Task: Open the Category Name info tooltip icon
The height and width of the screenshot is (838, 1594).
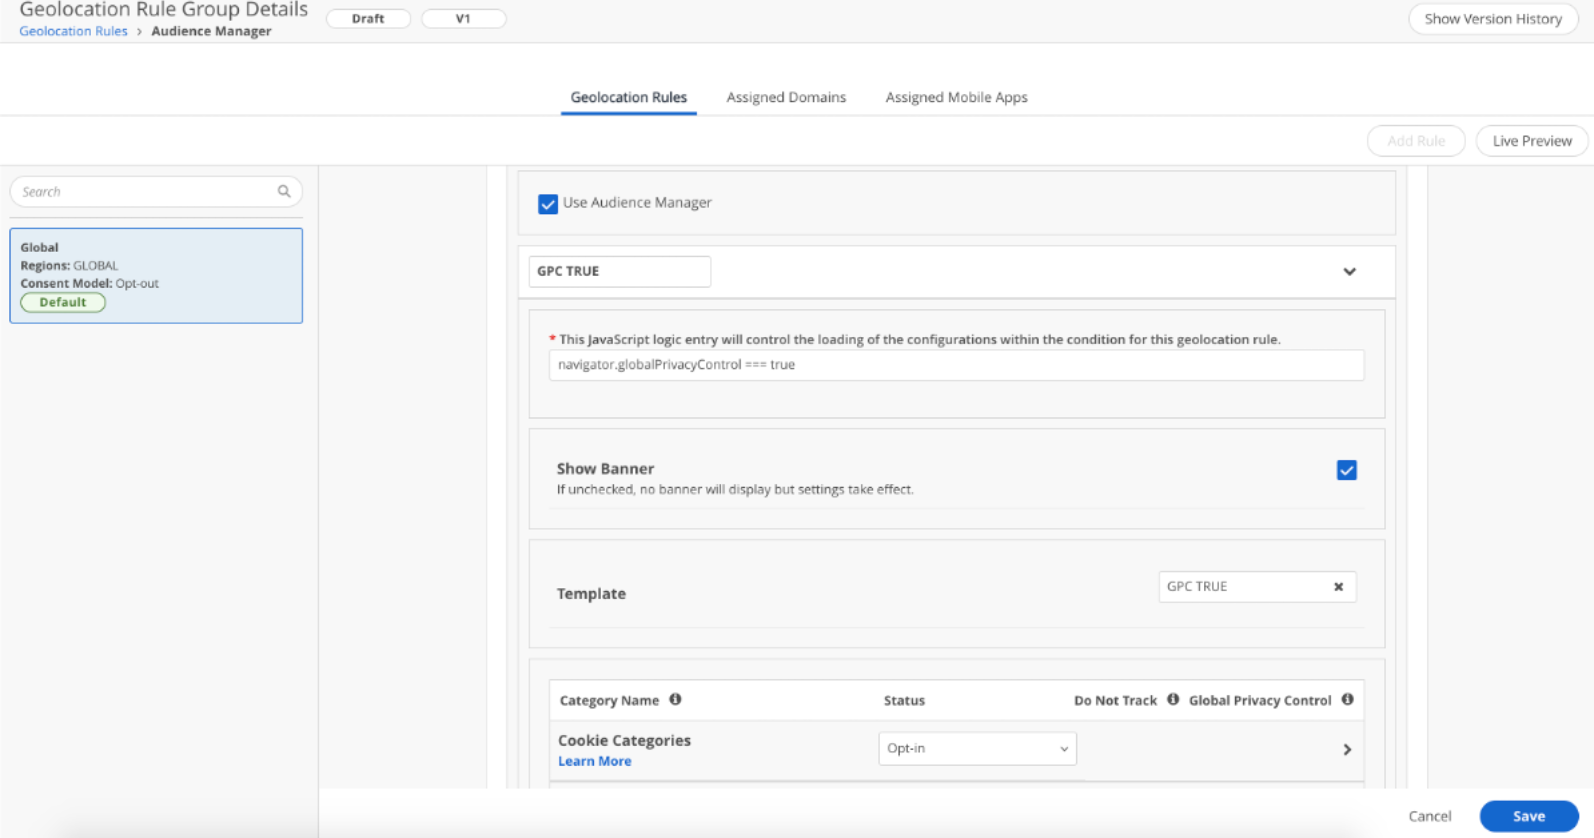Action: pos(675,699)
